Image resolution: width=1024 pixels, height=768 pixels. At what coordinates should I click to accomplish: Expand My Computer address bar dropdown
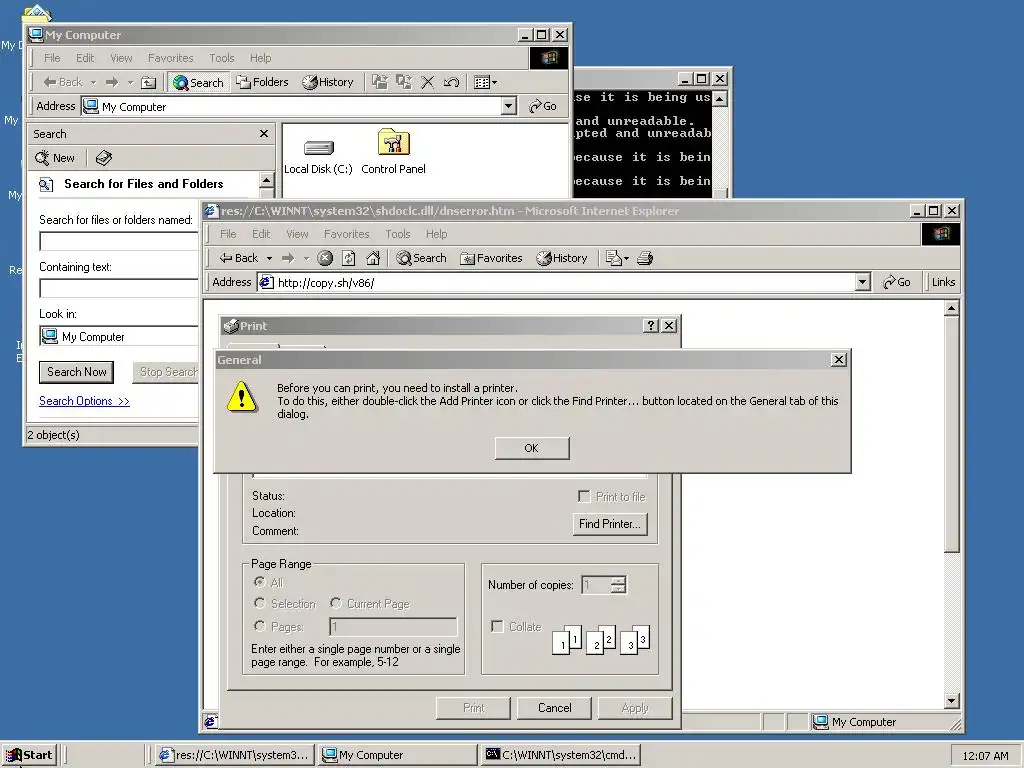click(x=509, y=106)
